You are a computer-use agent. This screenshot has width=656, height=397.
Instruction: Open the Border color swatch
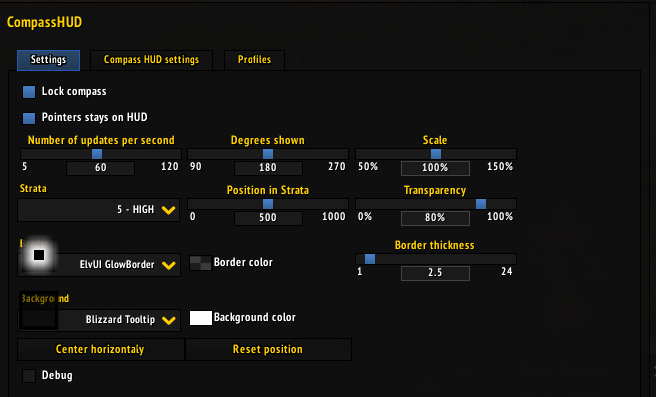200,263
